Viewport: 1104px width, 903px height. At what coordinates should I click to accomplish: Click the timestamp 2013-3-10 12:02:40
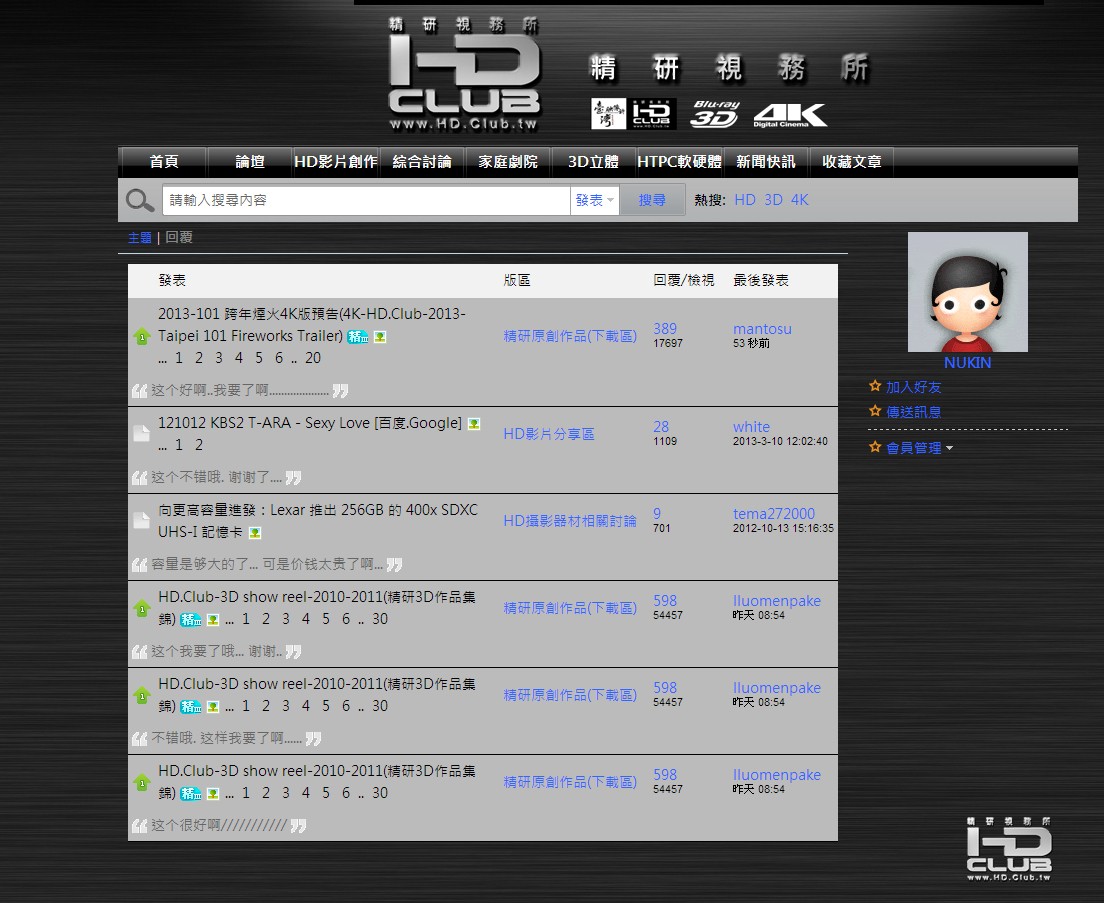(x=780, y=441)
